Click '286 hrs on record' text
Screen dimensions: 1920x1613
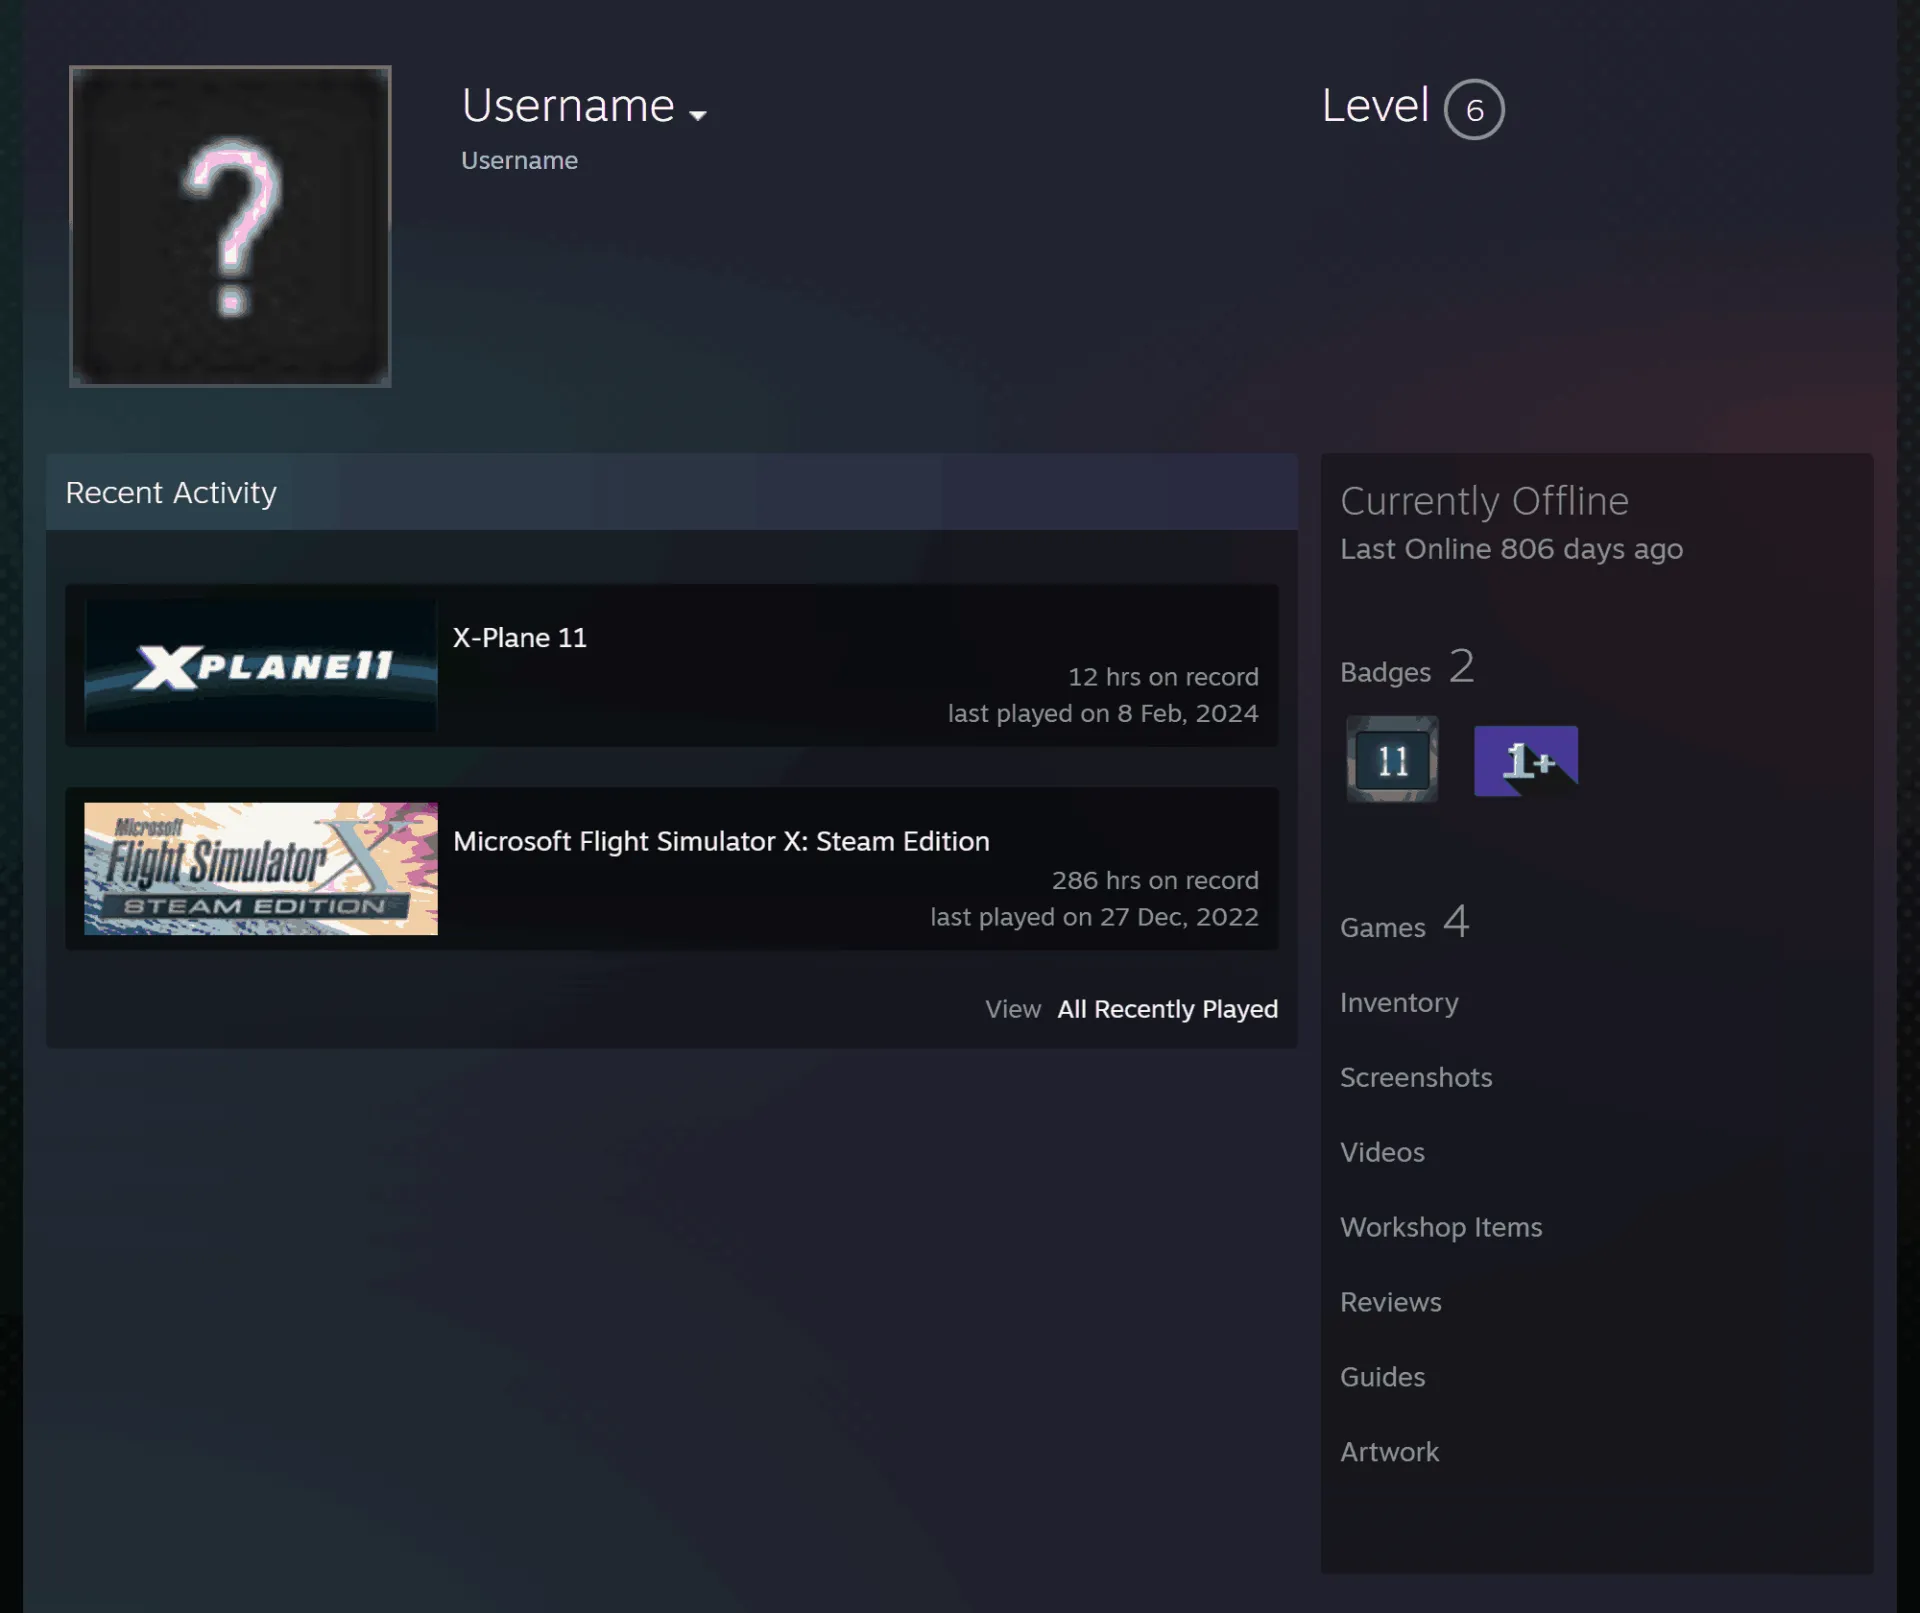(1155, 881)
